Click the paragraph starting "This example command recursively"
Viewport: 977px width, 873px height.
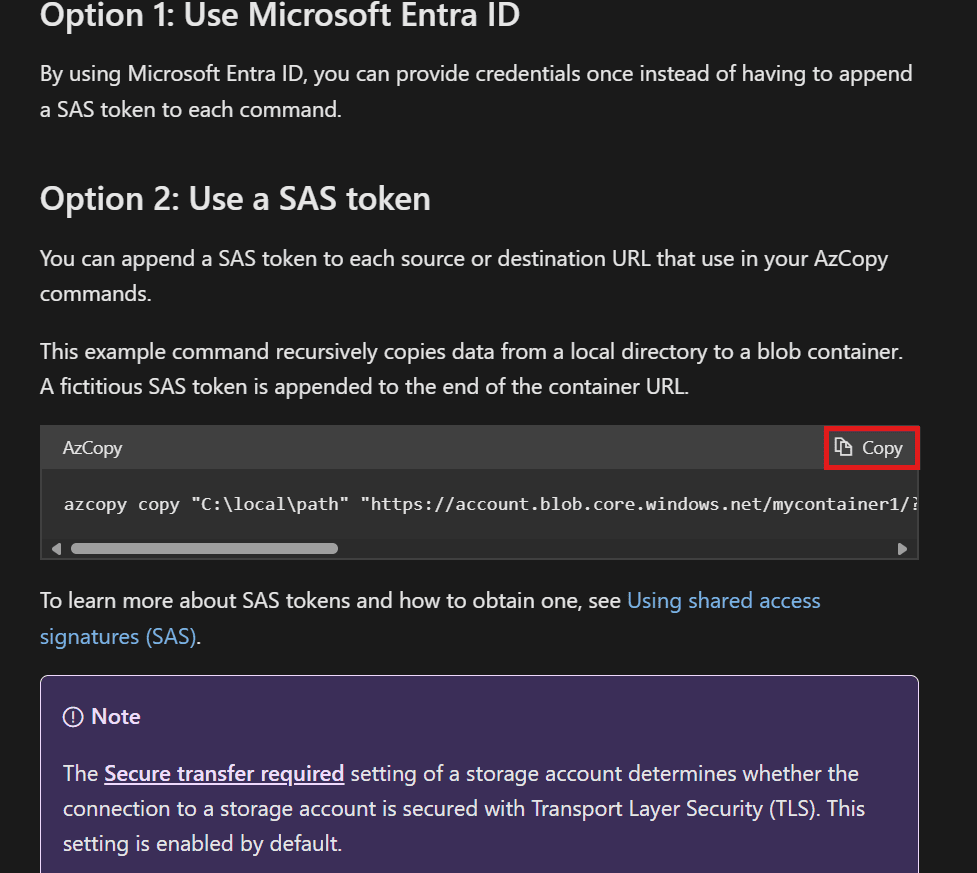pos(472,370)
